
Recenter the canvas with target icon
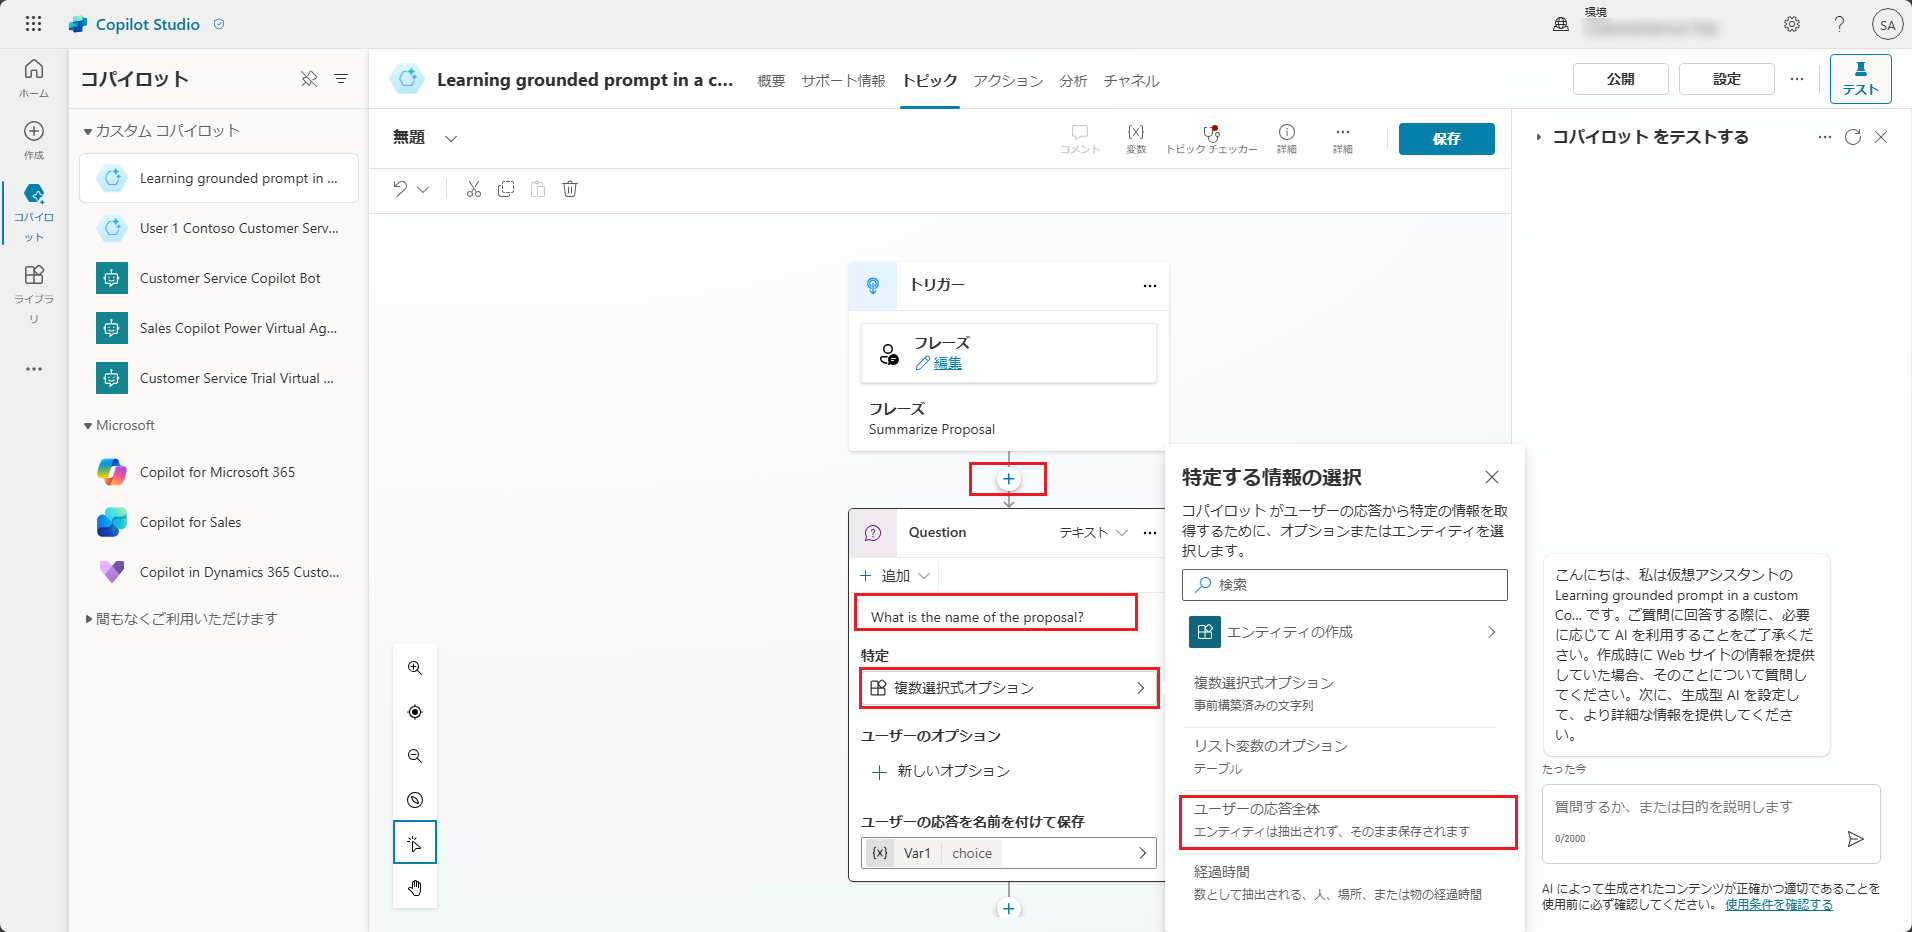(x=415, y=712)
